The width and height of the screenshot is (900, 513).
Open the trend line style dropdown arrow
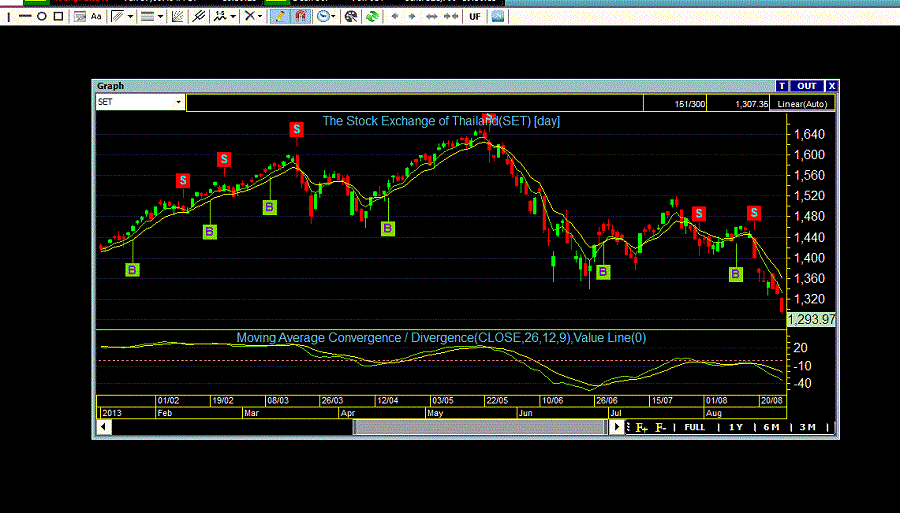(x=130, y=17)
